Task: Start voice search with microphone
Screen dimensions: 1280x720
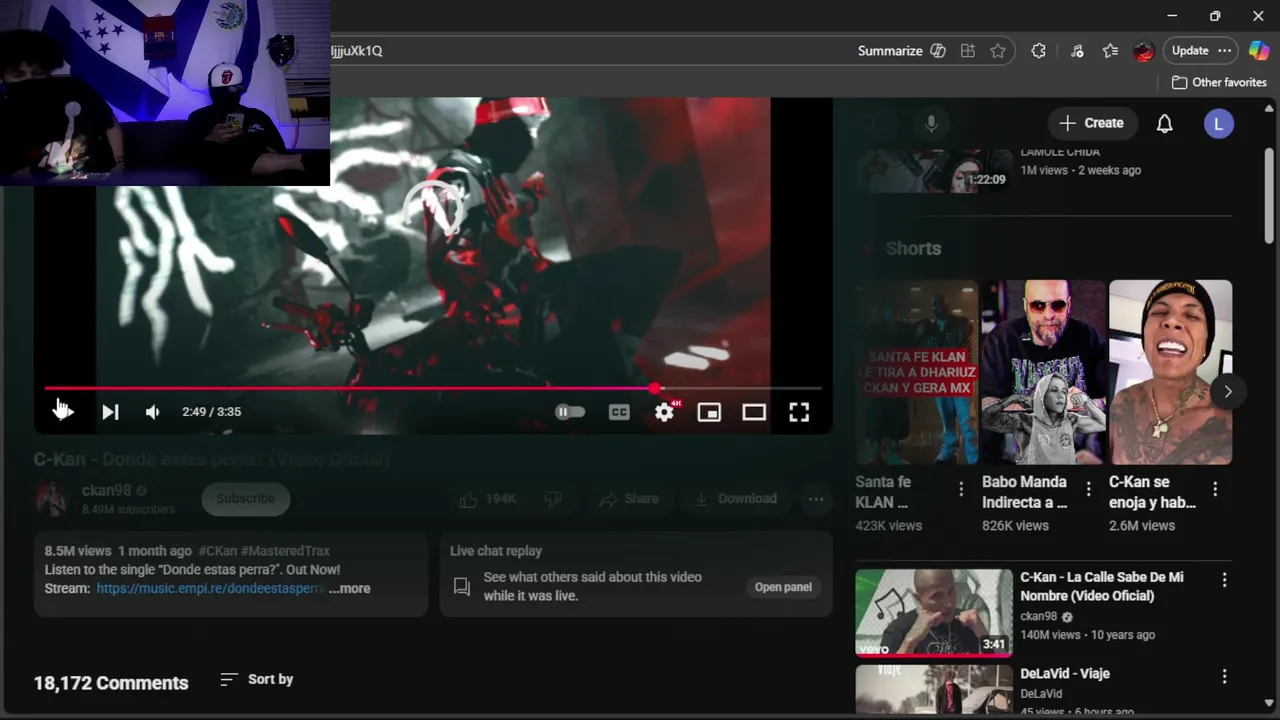Action: click(931, 123)
